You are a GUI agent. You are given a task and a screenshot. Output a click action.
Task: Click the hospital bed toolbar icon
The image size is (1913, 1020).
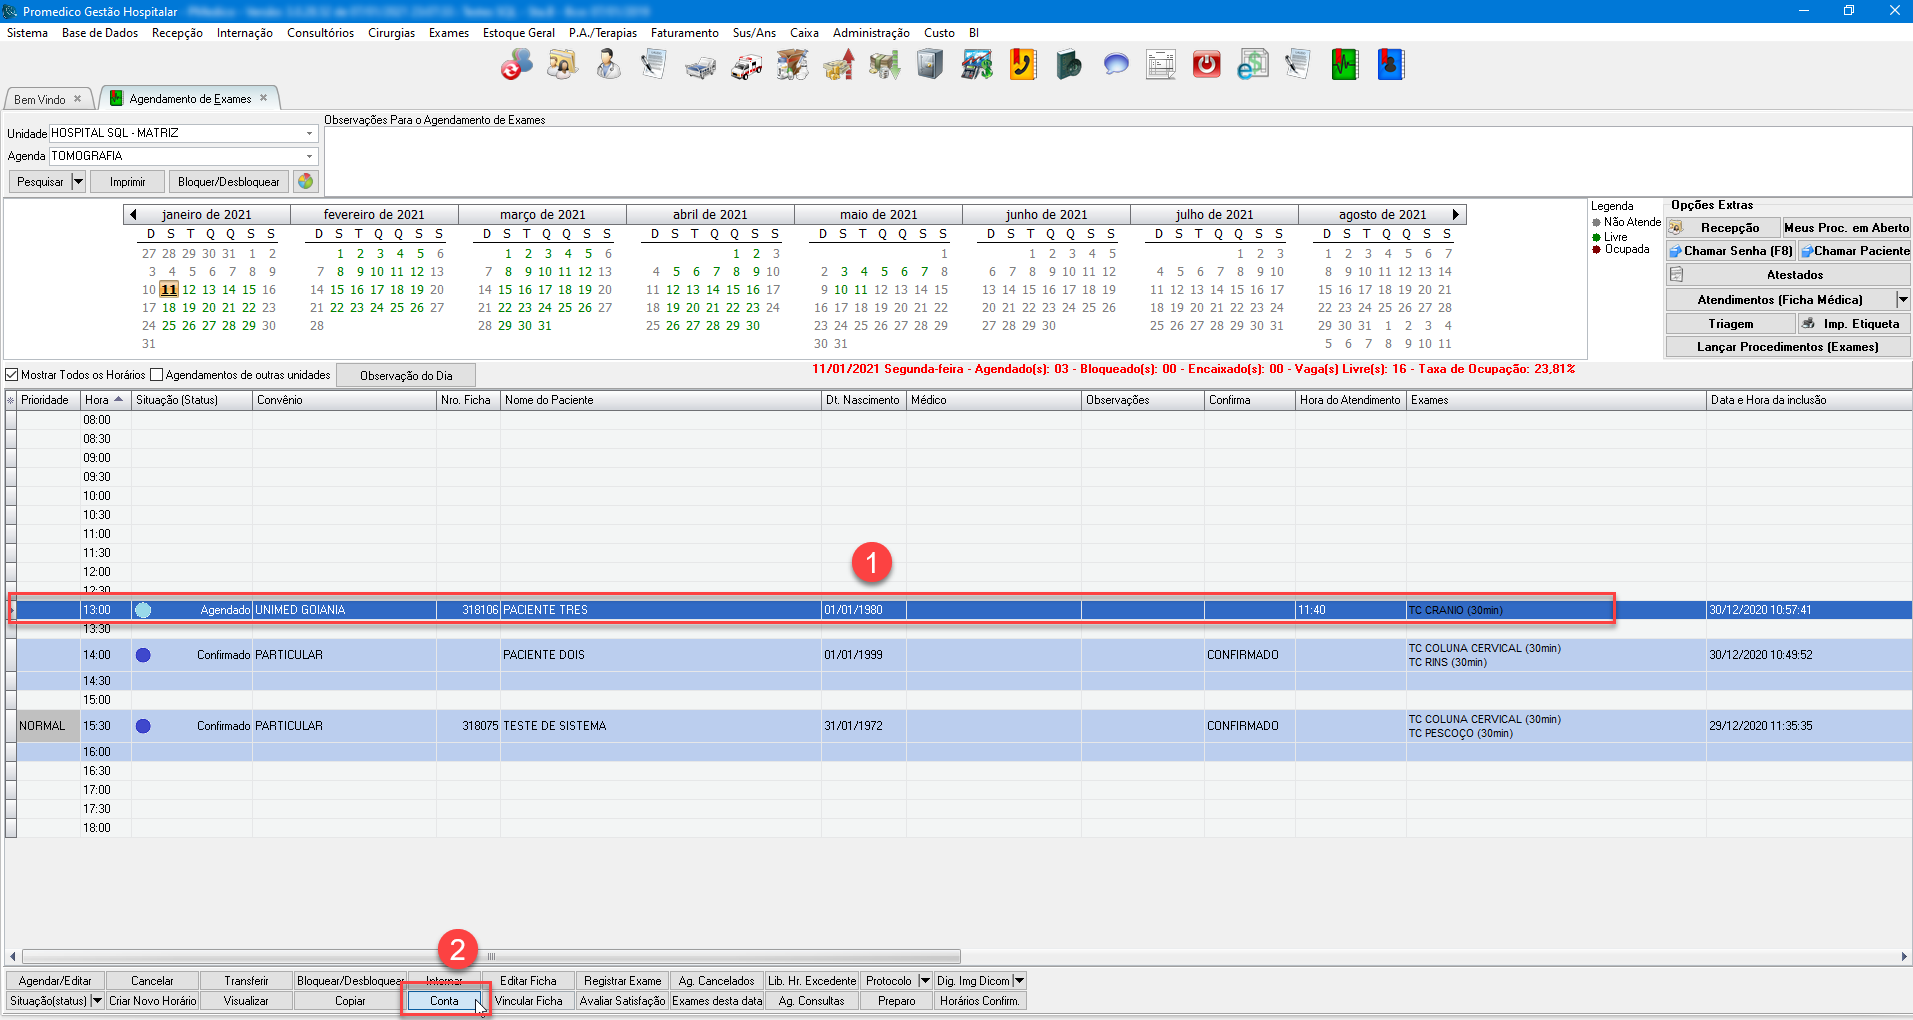(x=700, y=66)
